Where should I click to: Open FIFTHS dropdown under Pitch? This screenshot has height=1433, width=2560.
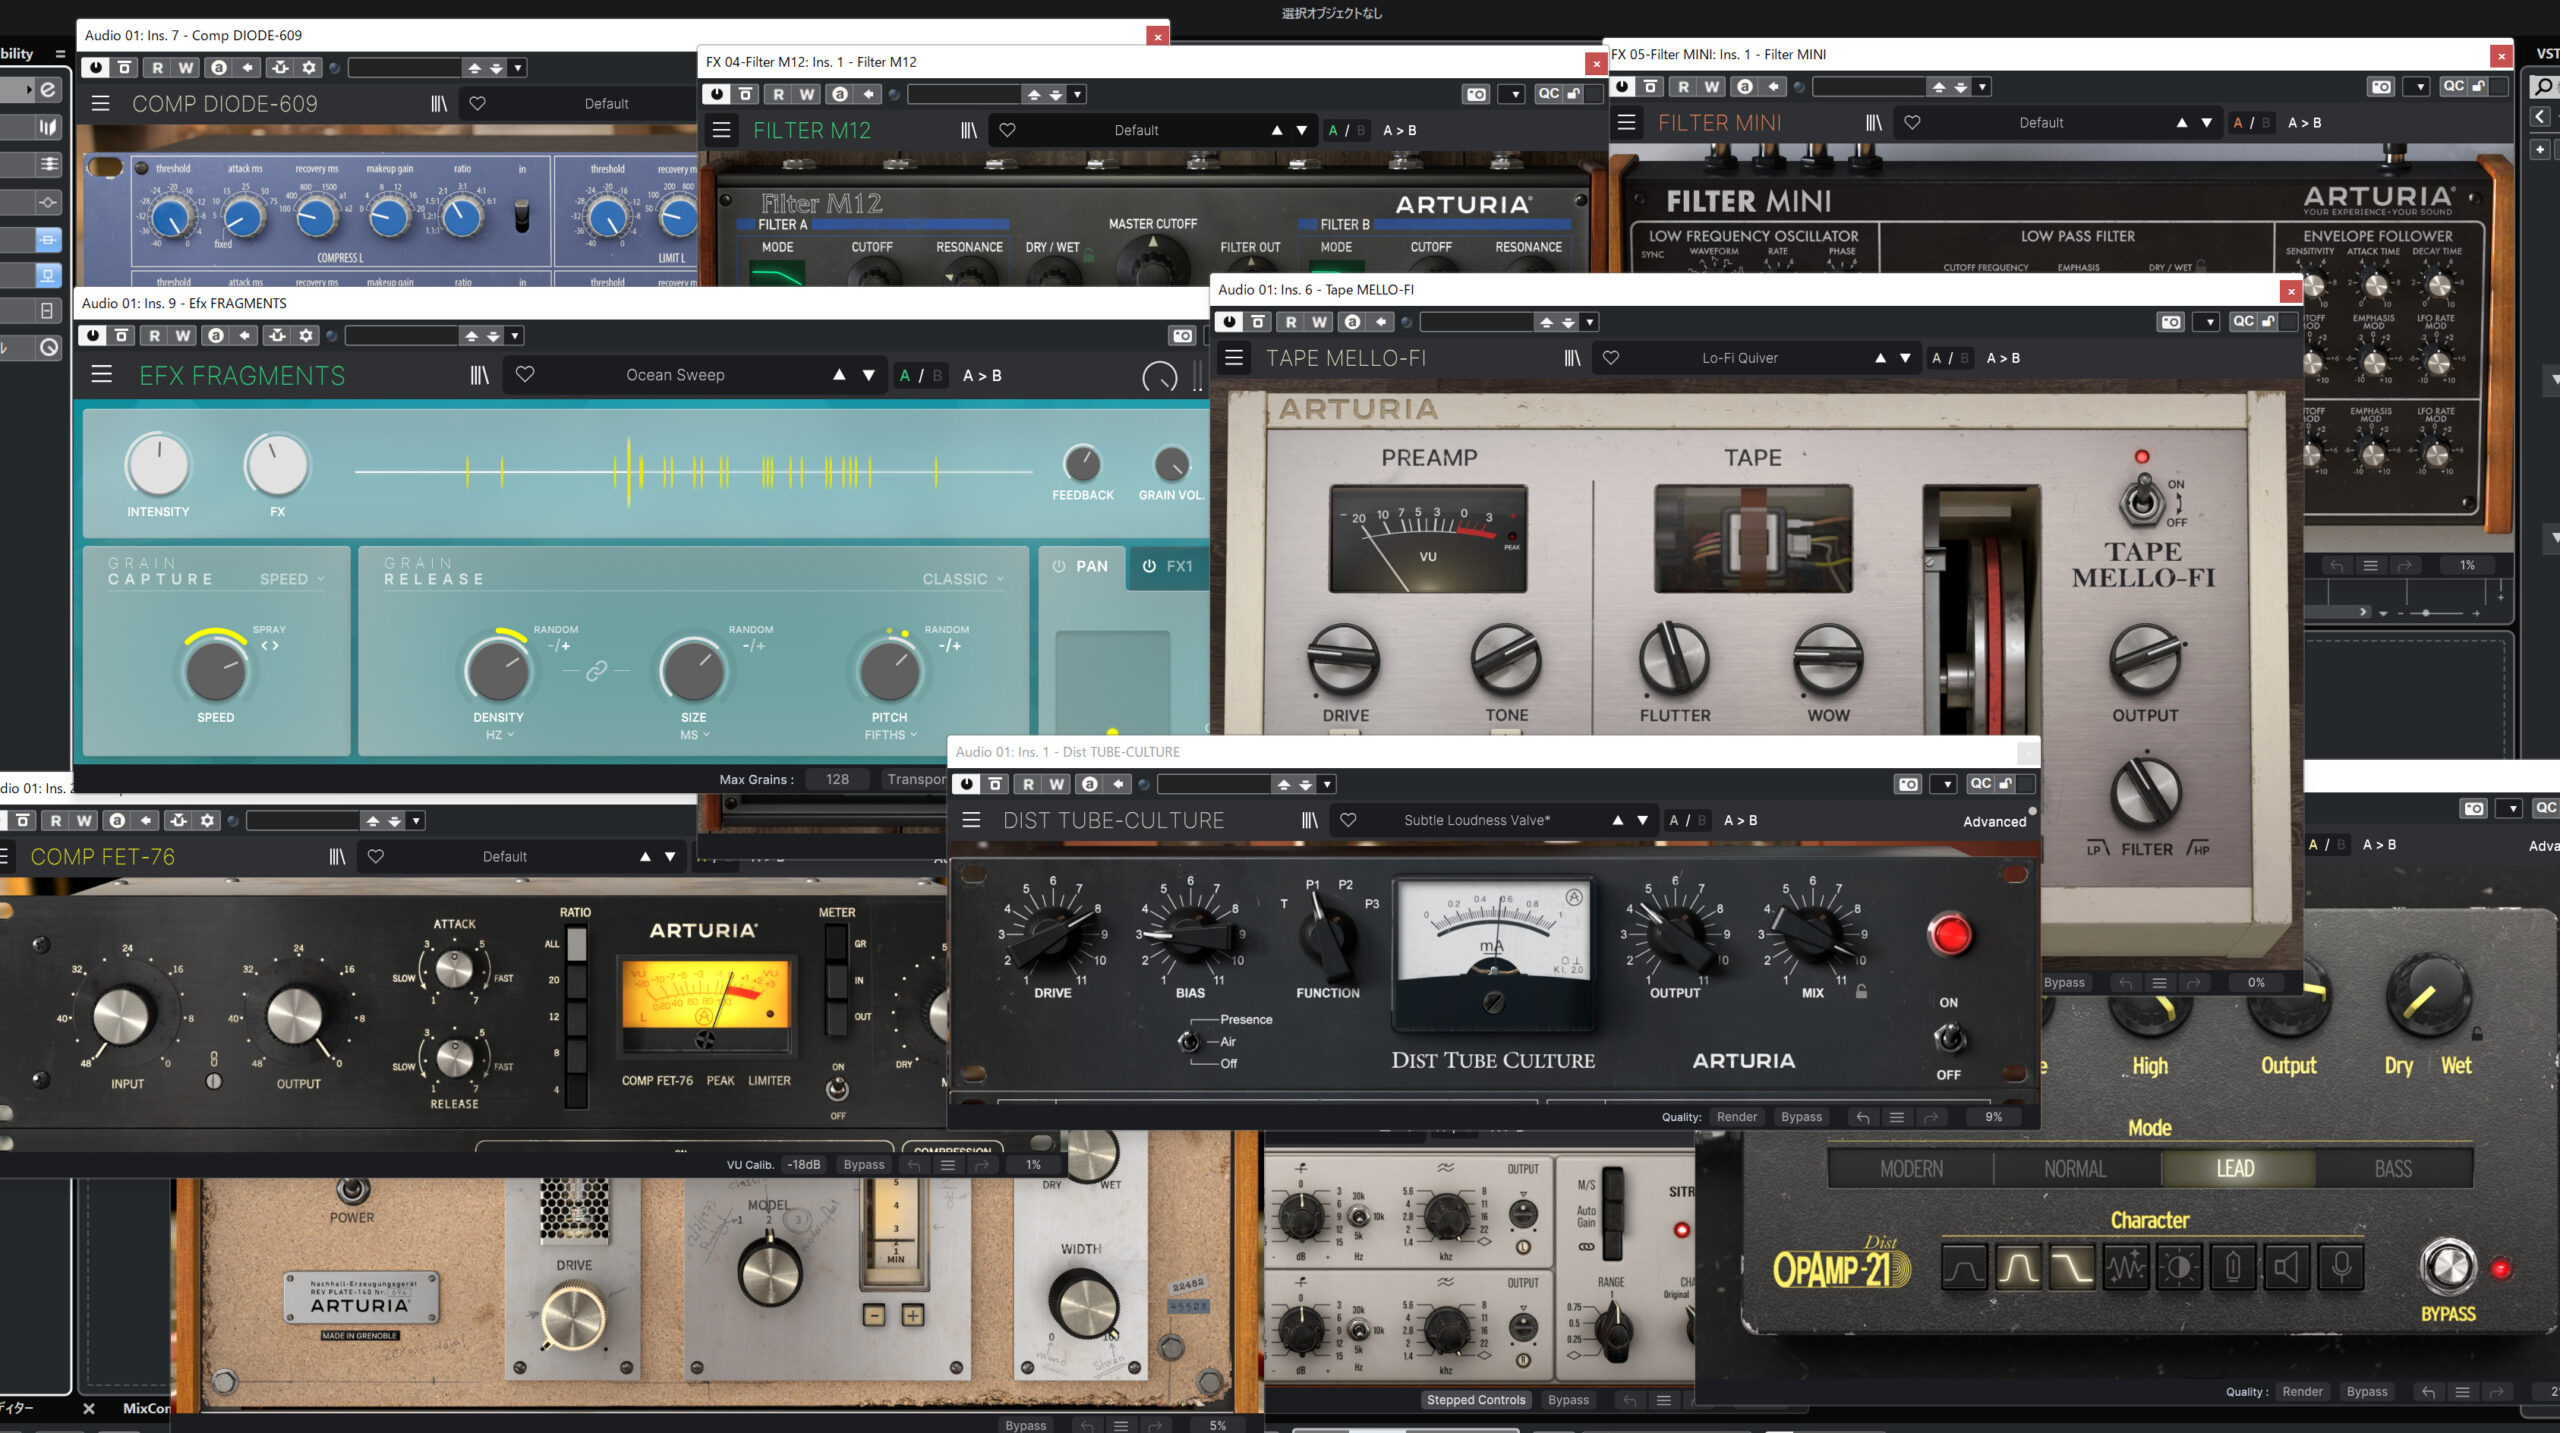pos(890,735)
